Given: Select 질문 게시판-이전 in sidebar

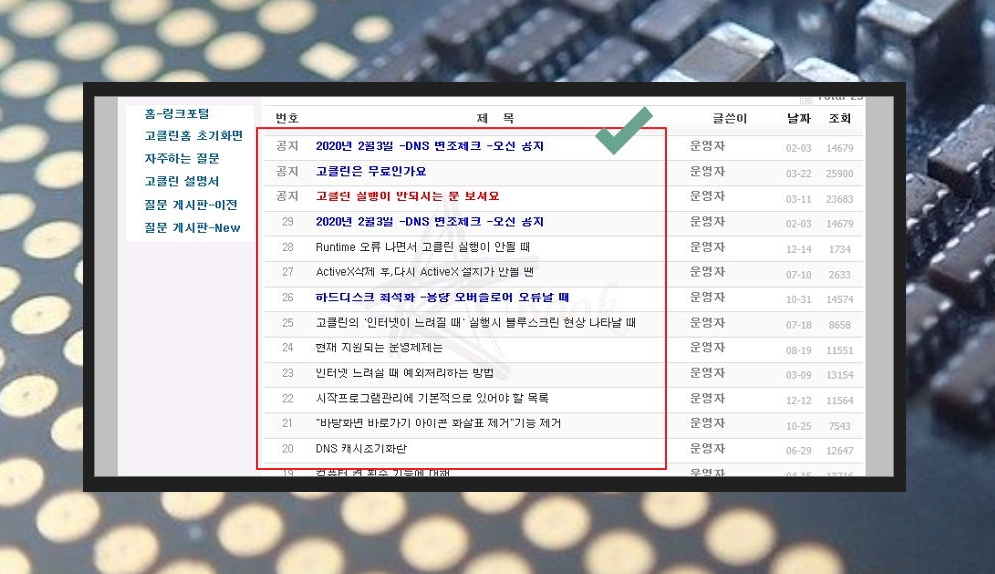Looking at the screenshot, I should (190, 205).
